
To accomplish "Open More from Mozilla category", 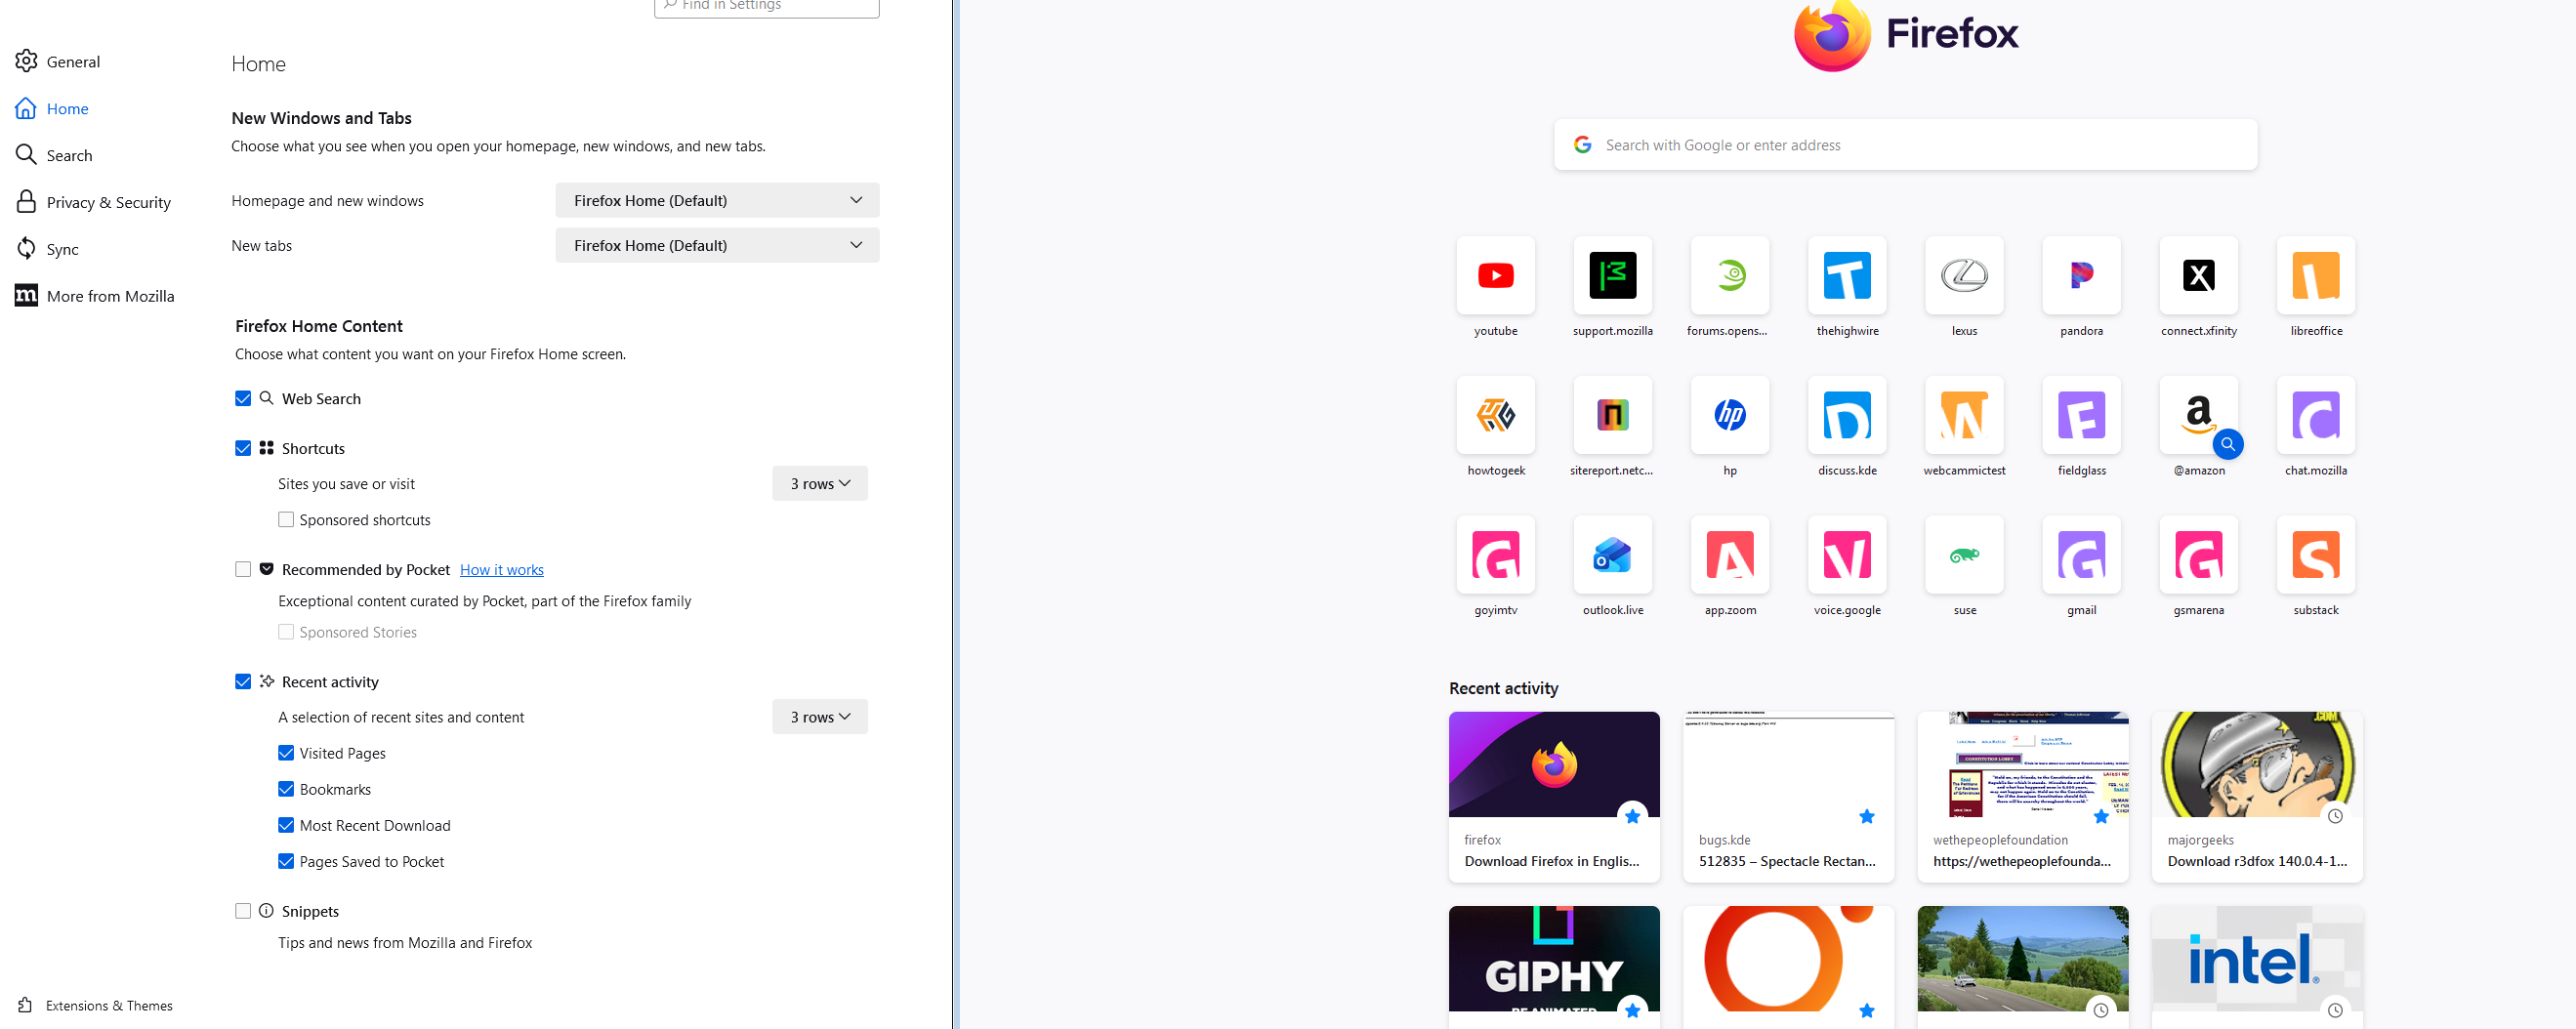I will (95, 296).
